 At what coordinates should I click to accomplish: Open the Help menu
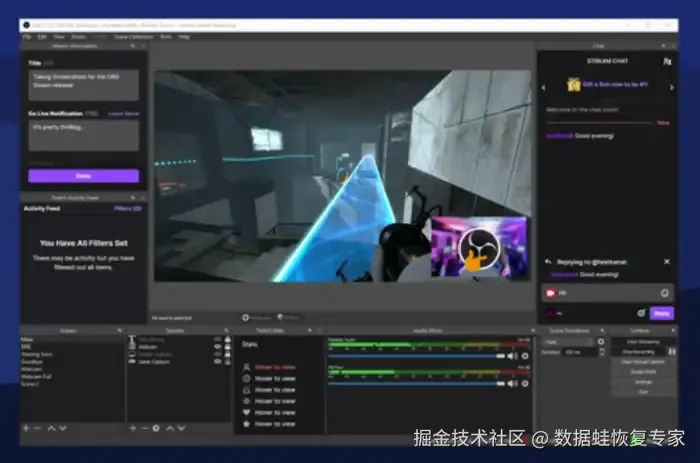pyautogui.click(x=184, y=37)
